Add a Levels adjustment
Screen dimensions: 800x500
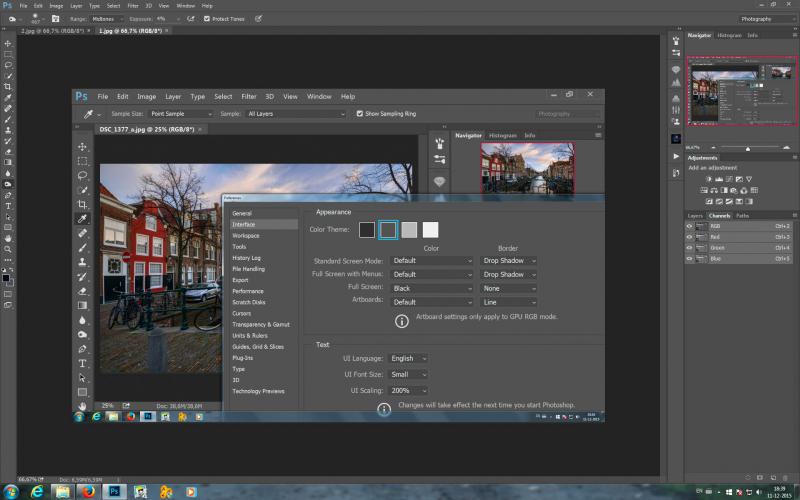pos(719,179)
